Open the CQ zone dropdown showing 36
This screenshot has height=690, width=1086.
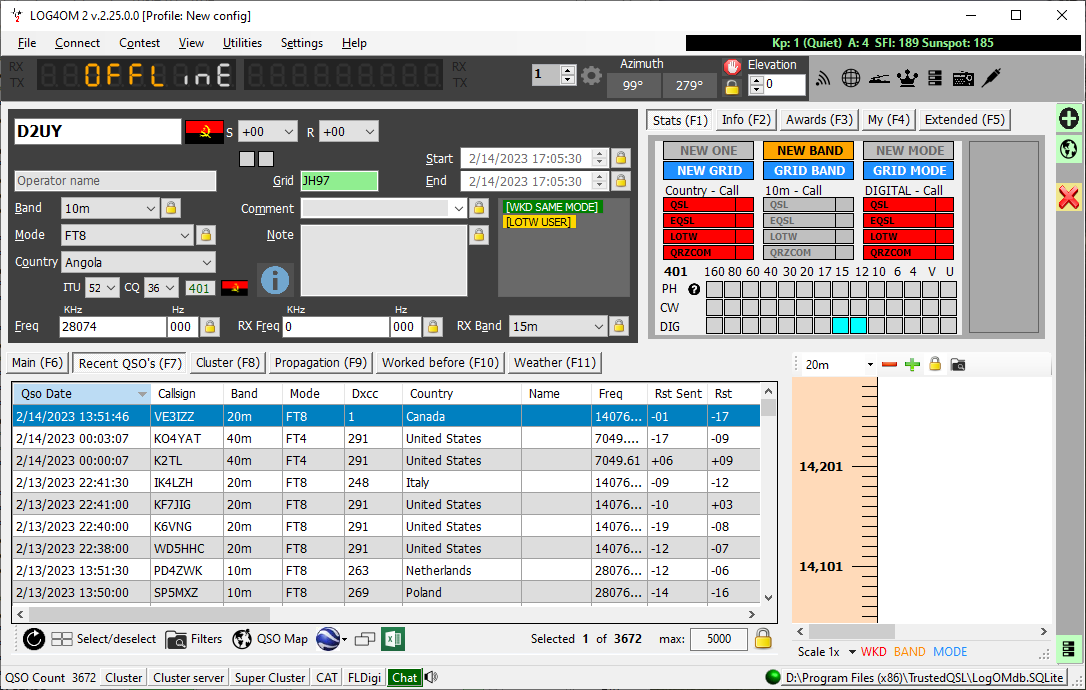pos(161,288)
